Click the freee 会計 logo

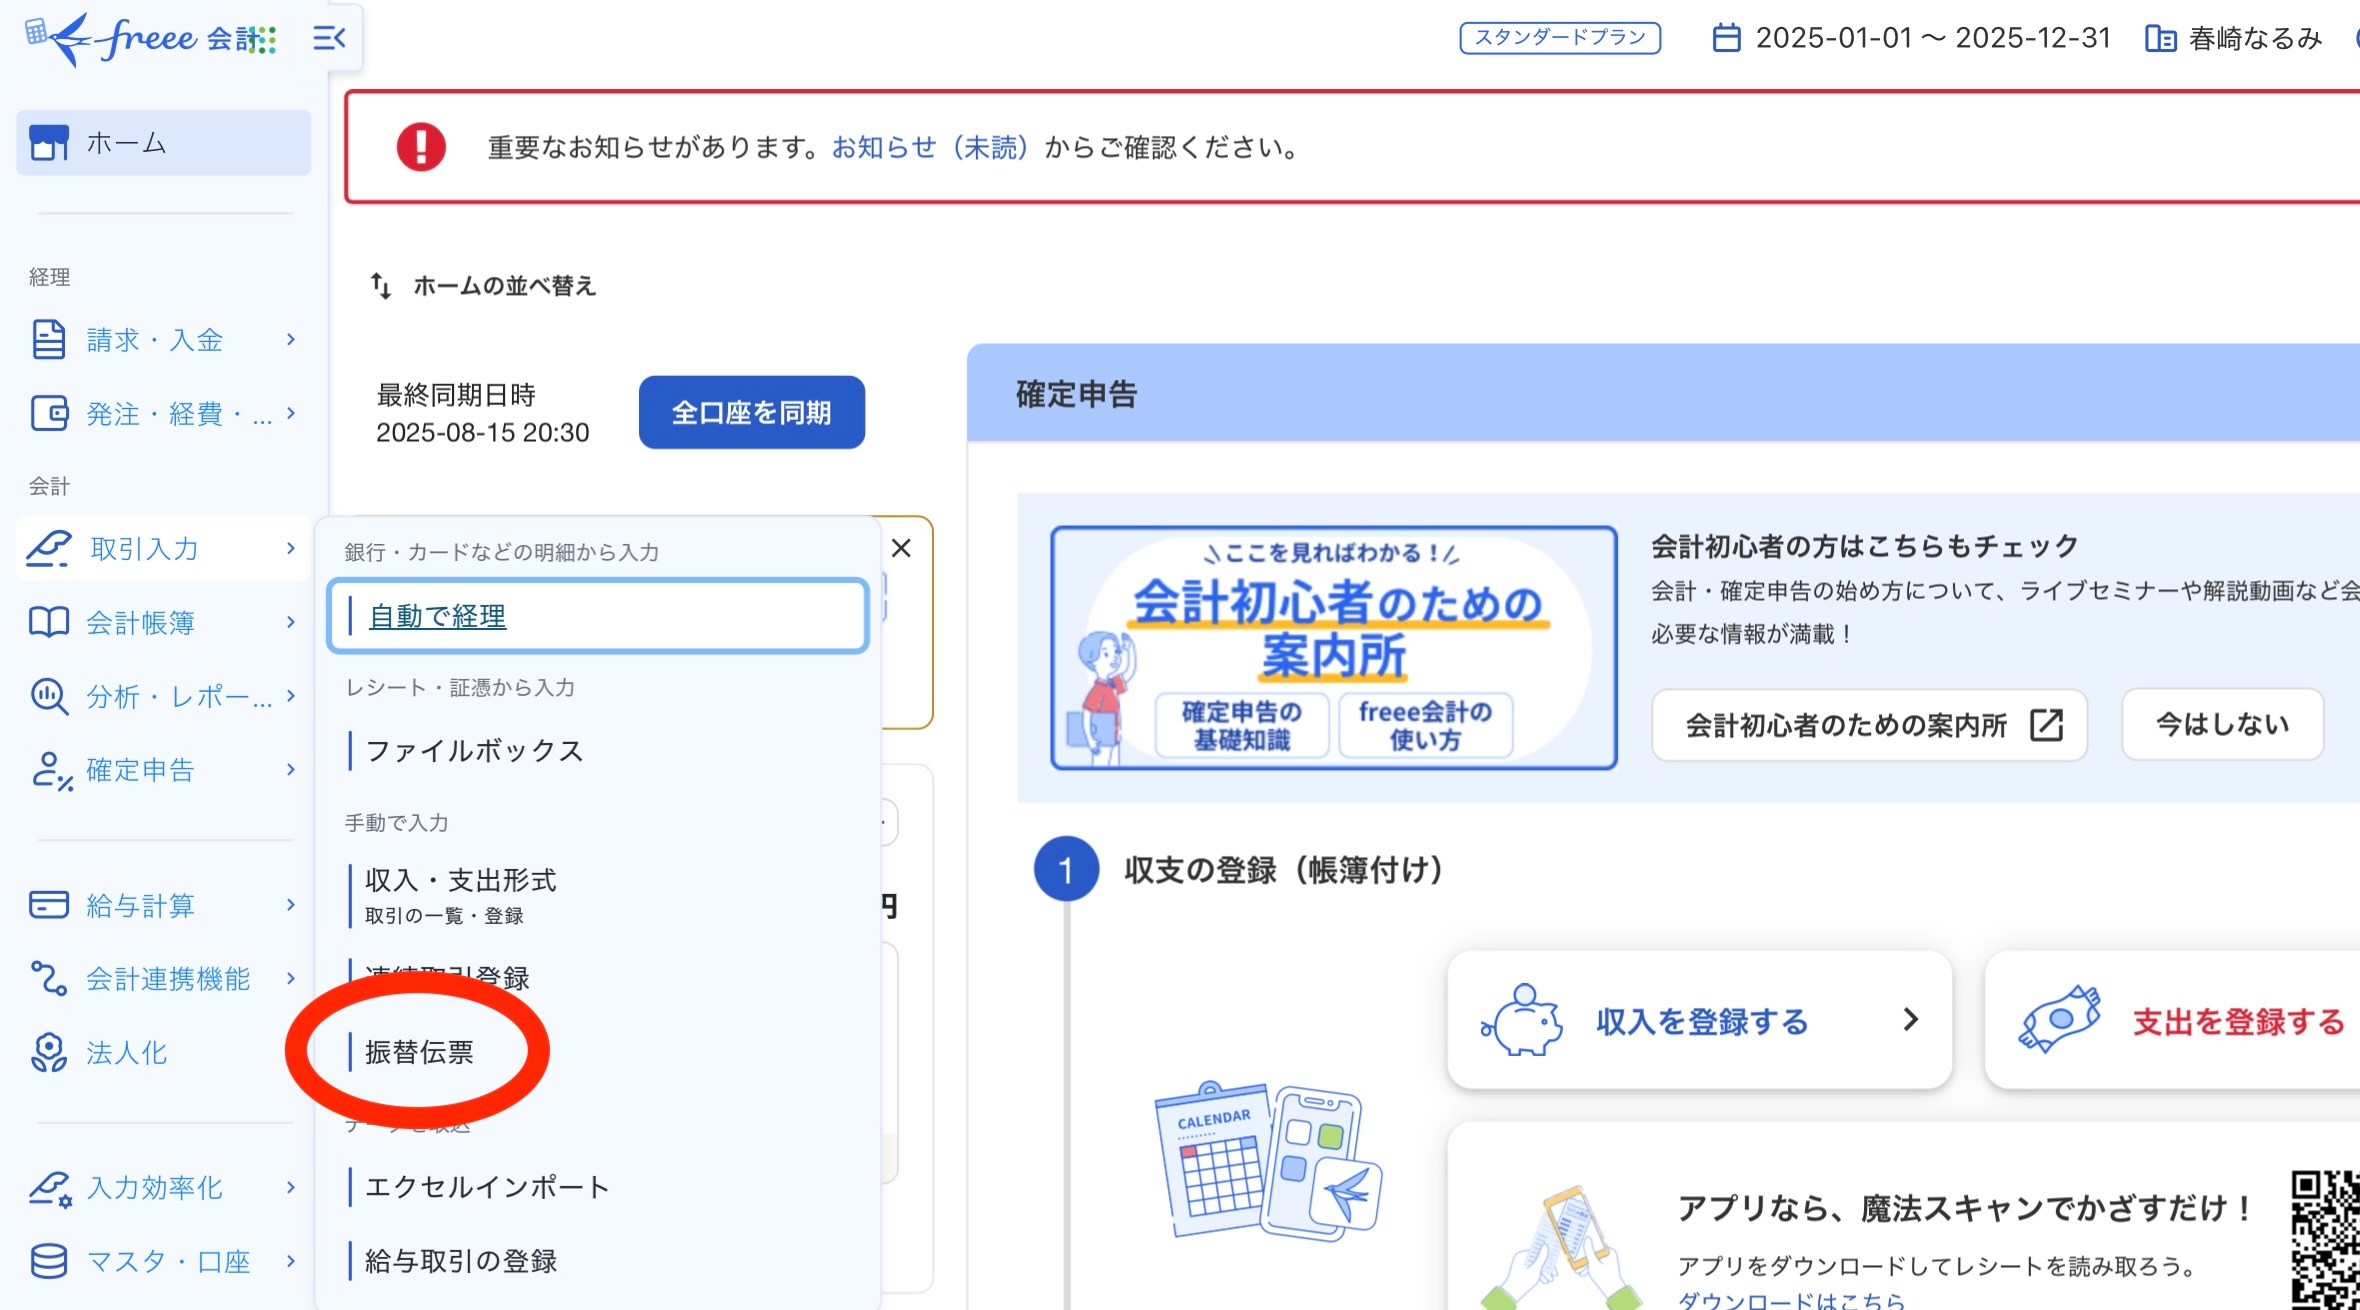click(150, 39)
